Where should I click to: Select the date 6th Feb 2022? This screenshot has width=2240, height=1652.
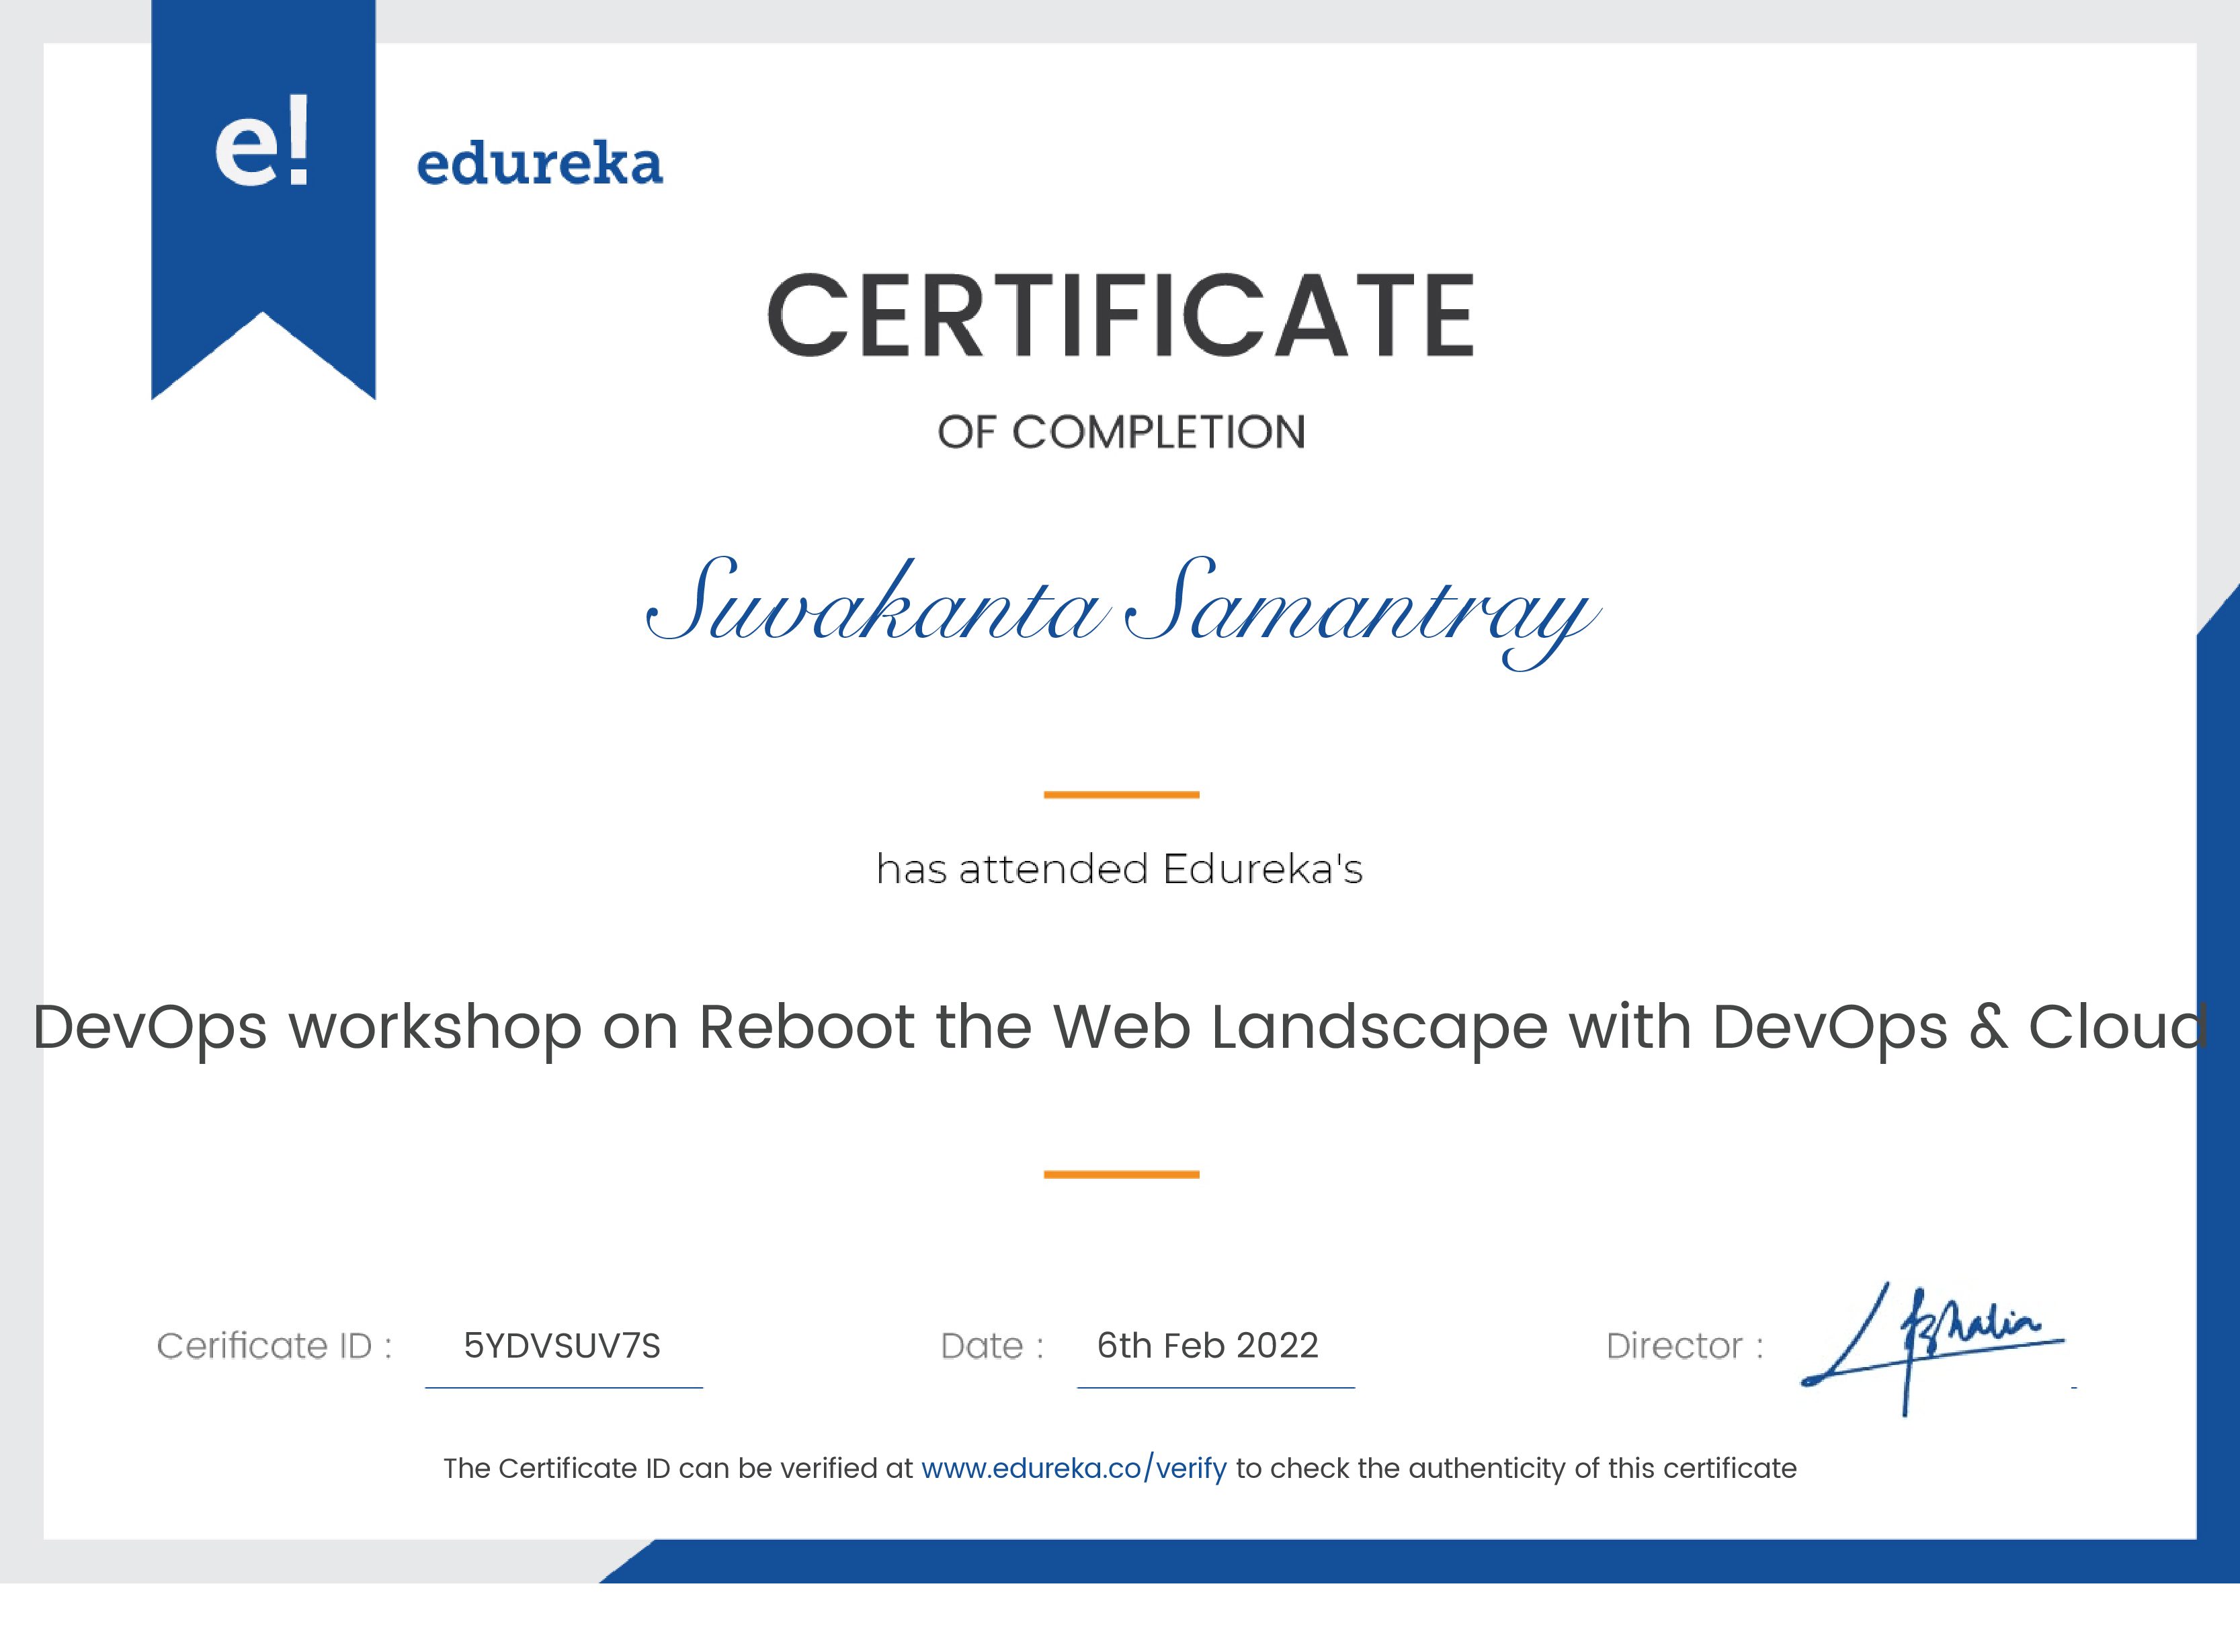[x=1207, y=1345]
